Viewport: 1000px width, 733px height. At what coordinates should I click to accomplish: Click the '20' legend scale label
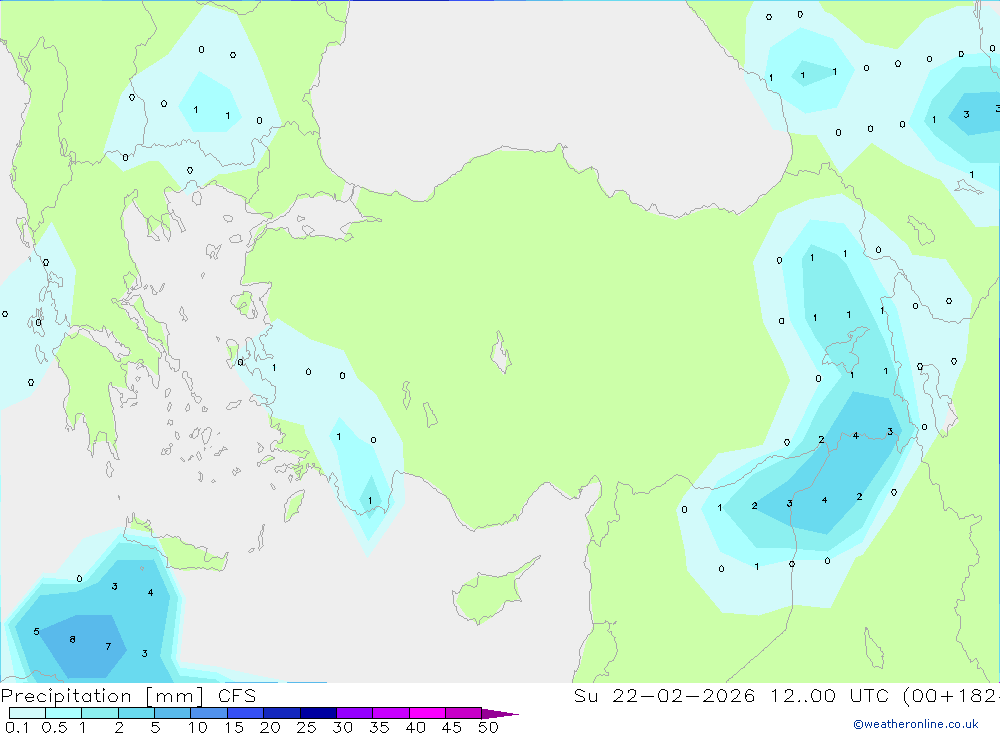pyautogui.click(x=270, y=727)
